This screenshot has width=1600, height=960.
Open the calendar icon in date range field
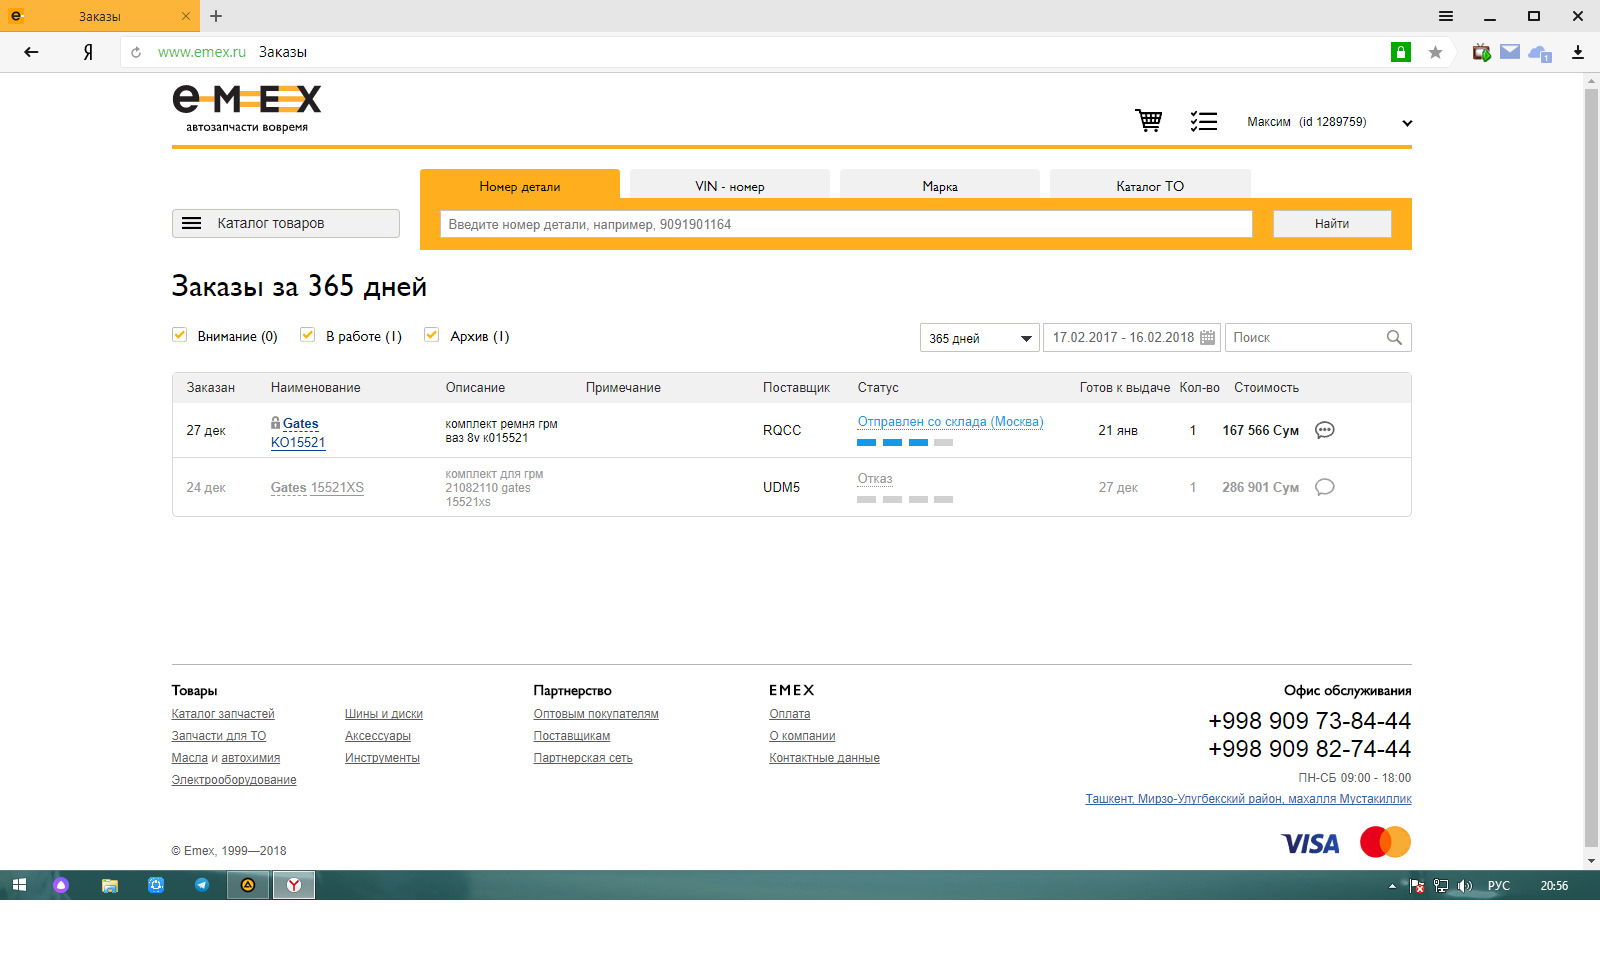pos(1207,338)
